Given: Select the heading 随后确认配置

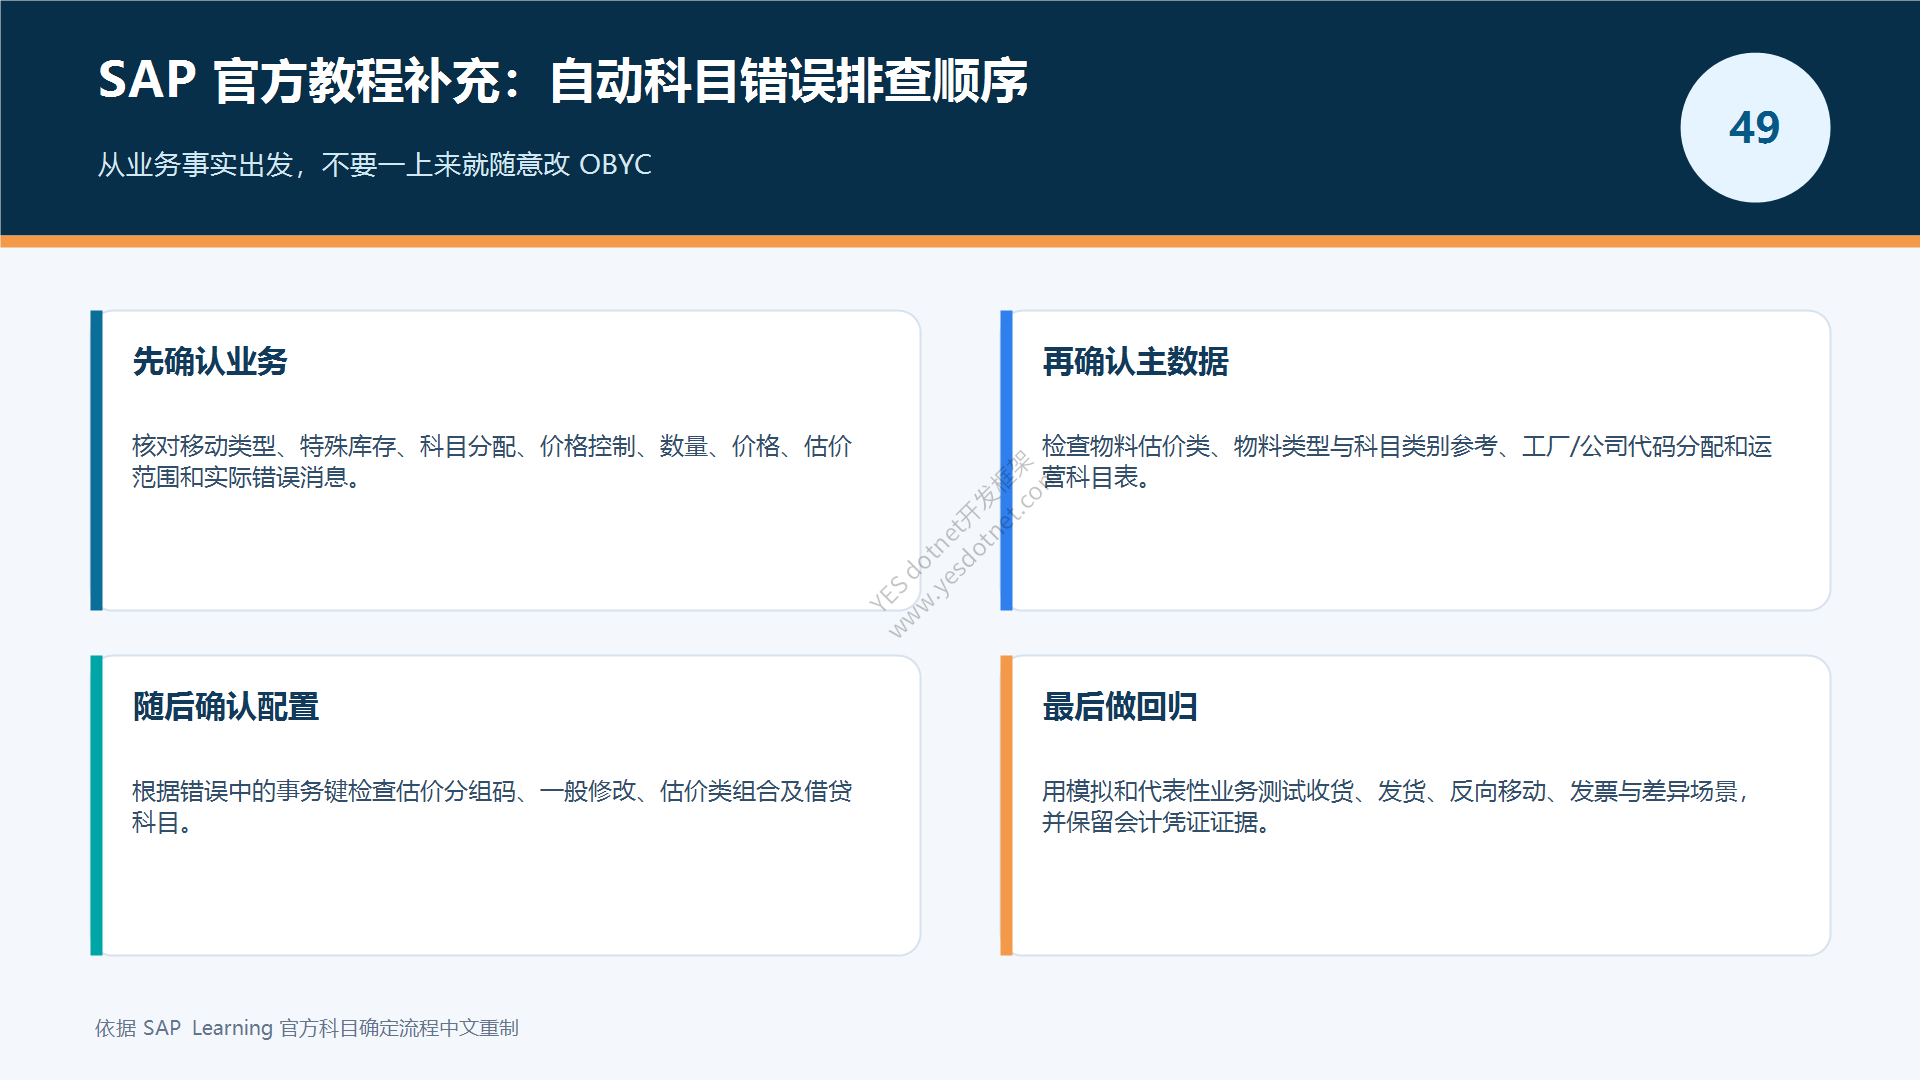Looking at the screenshot, I should point(226,706).
